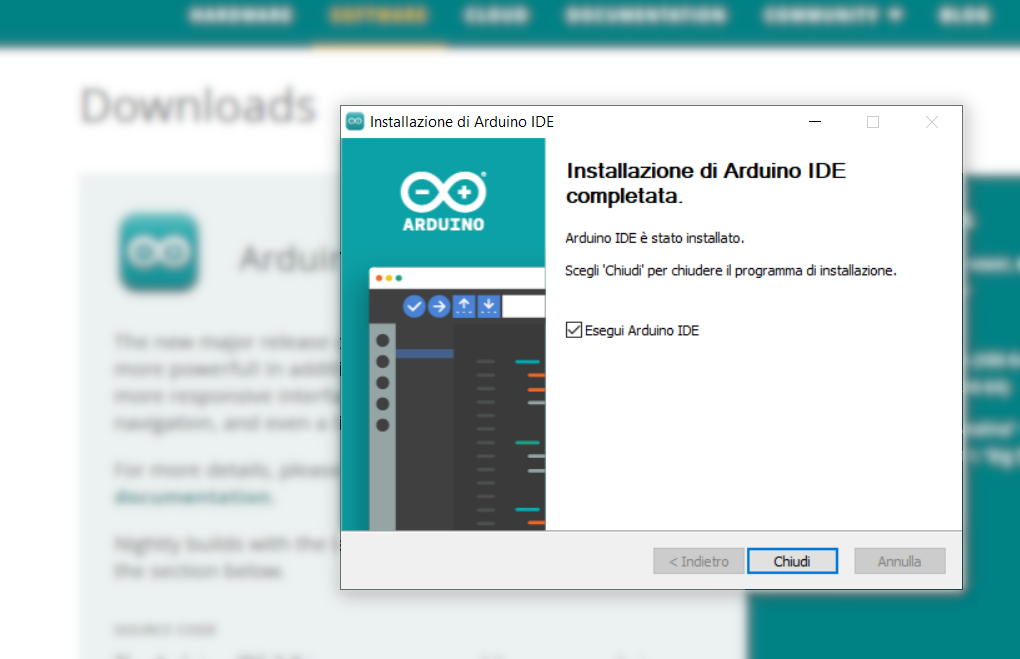The image size is (1020, 659).
Task: Expand the Community dropdown in webpage header
Action: click(x=833, y=16)
